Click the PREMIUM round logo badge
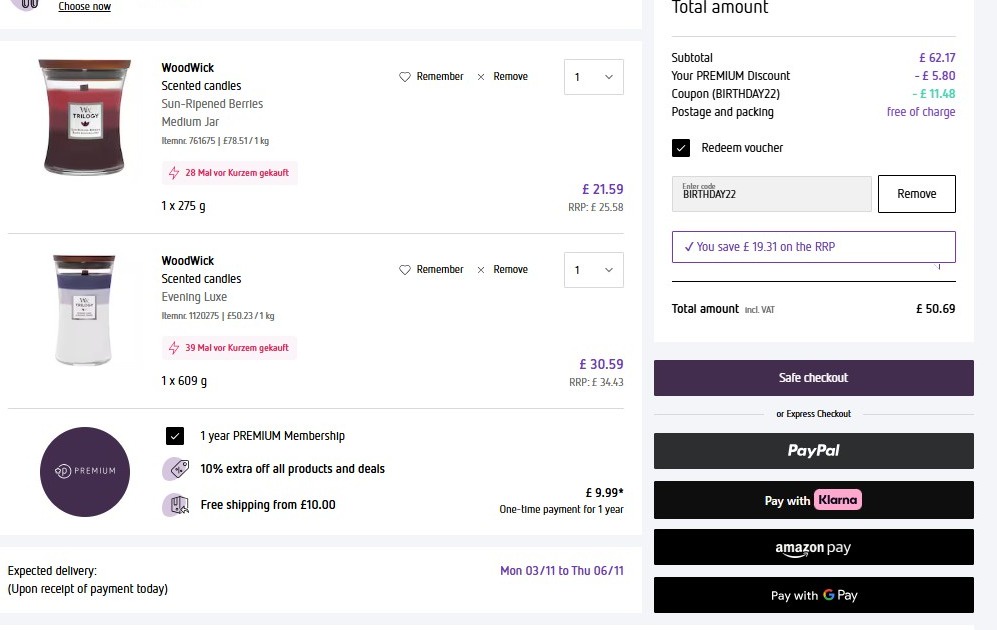The height and width of the screenshot is (630, 997). pyautogui.click(x=85, y=471)
